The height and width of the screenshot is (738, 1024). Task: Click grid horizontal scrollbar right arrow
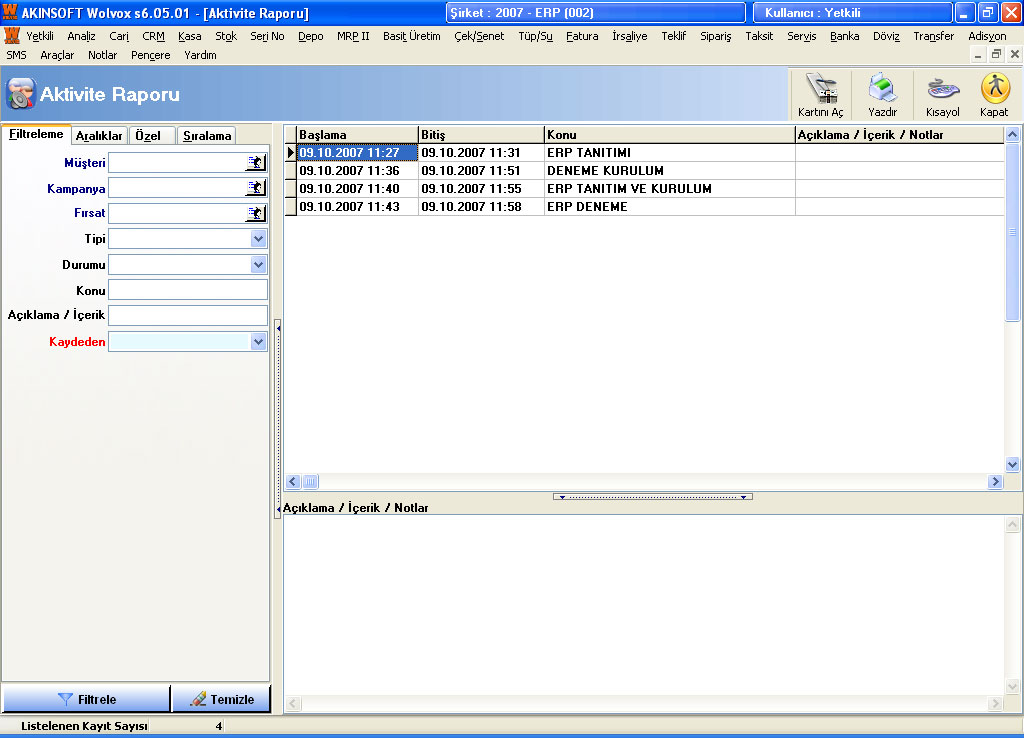pyautogui.click(x=995, y=481)
